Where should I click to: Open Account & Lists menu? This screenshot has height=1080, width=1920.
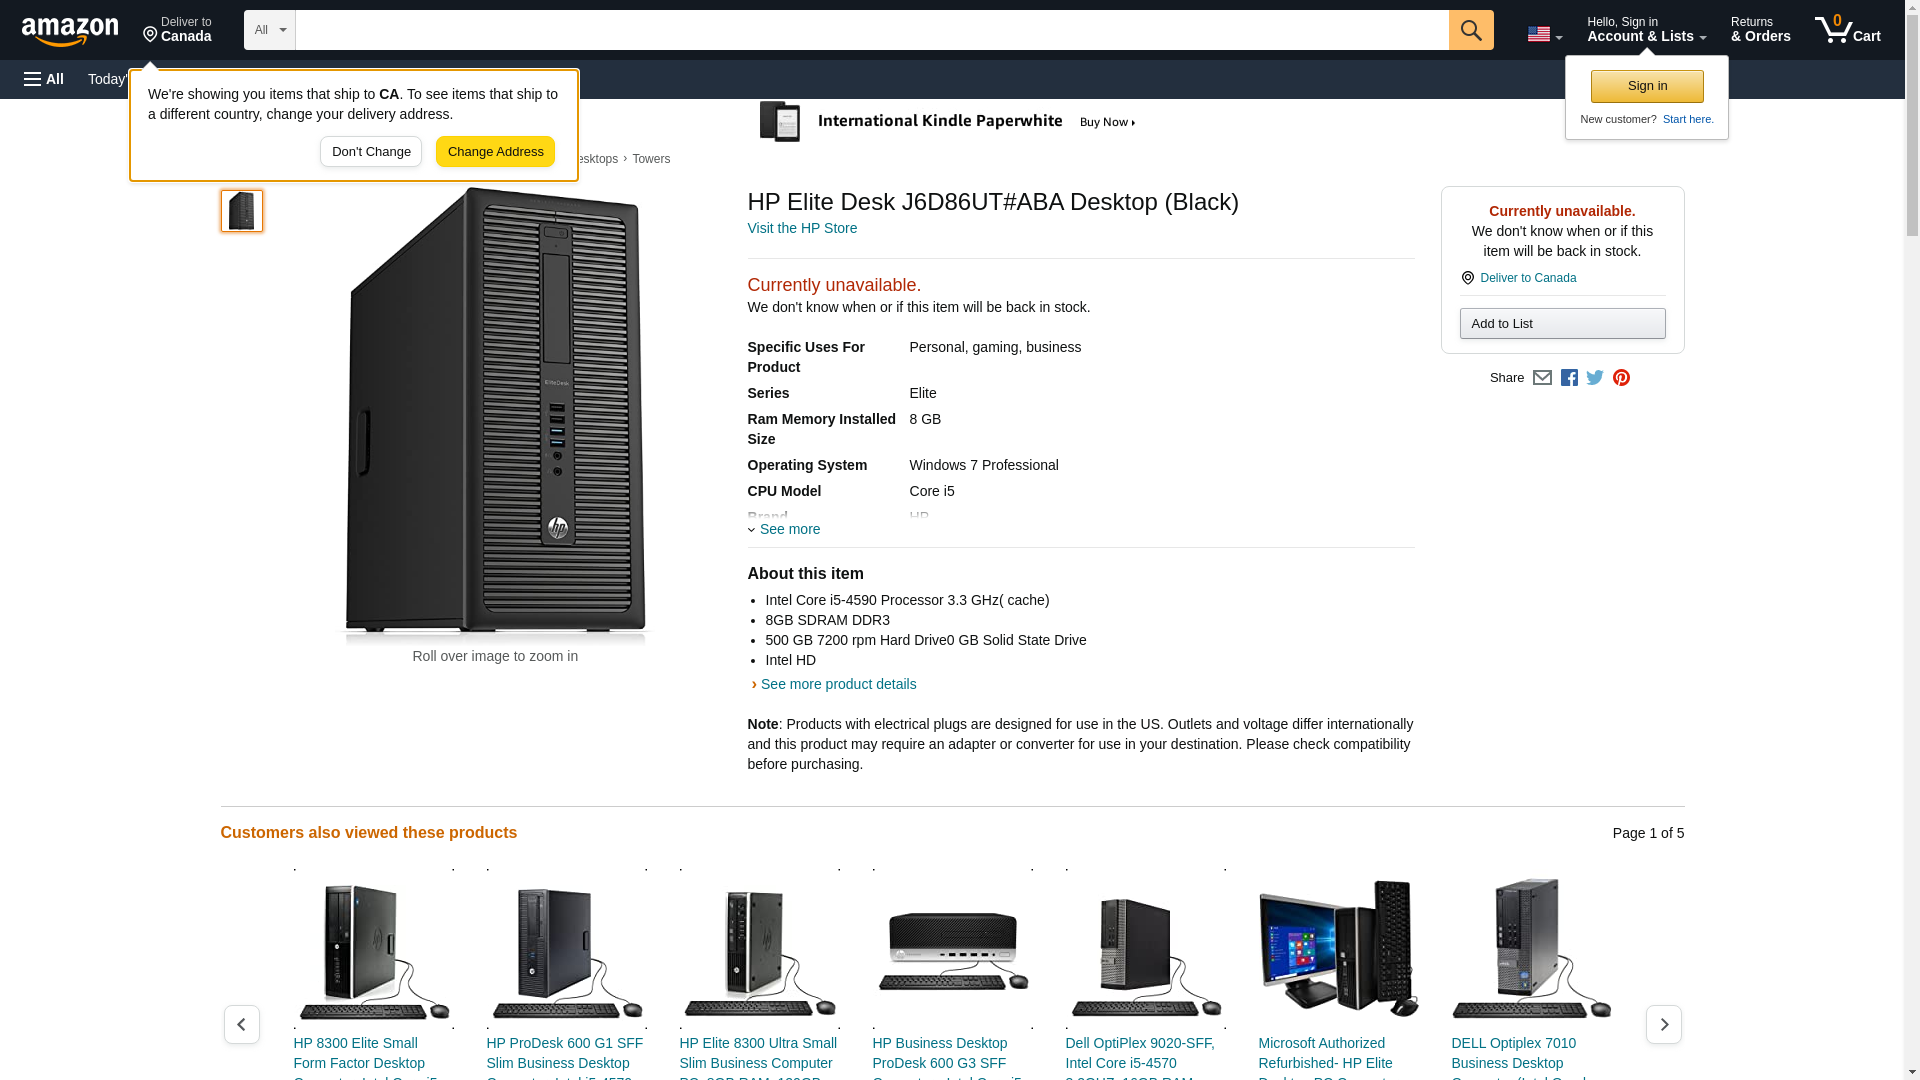point(1646,30)
